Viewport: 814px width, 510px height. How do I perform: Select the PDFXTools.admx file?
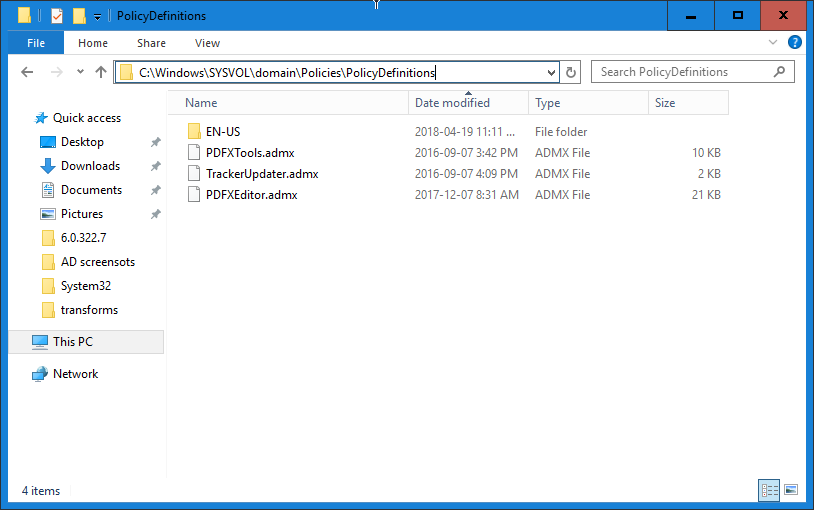(250, 153)
